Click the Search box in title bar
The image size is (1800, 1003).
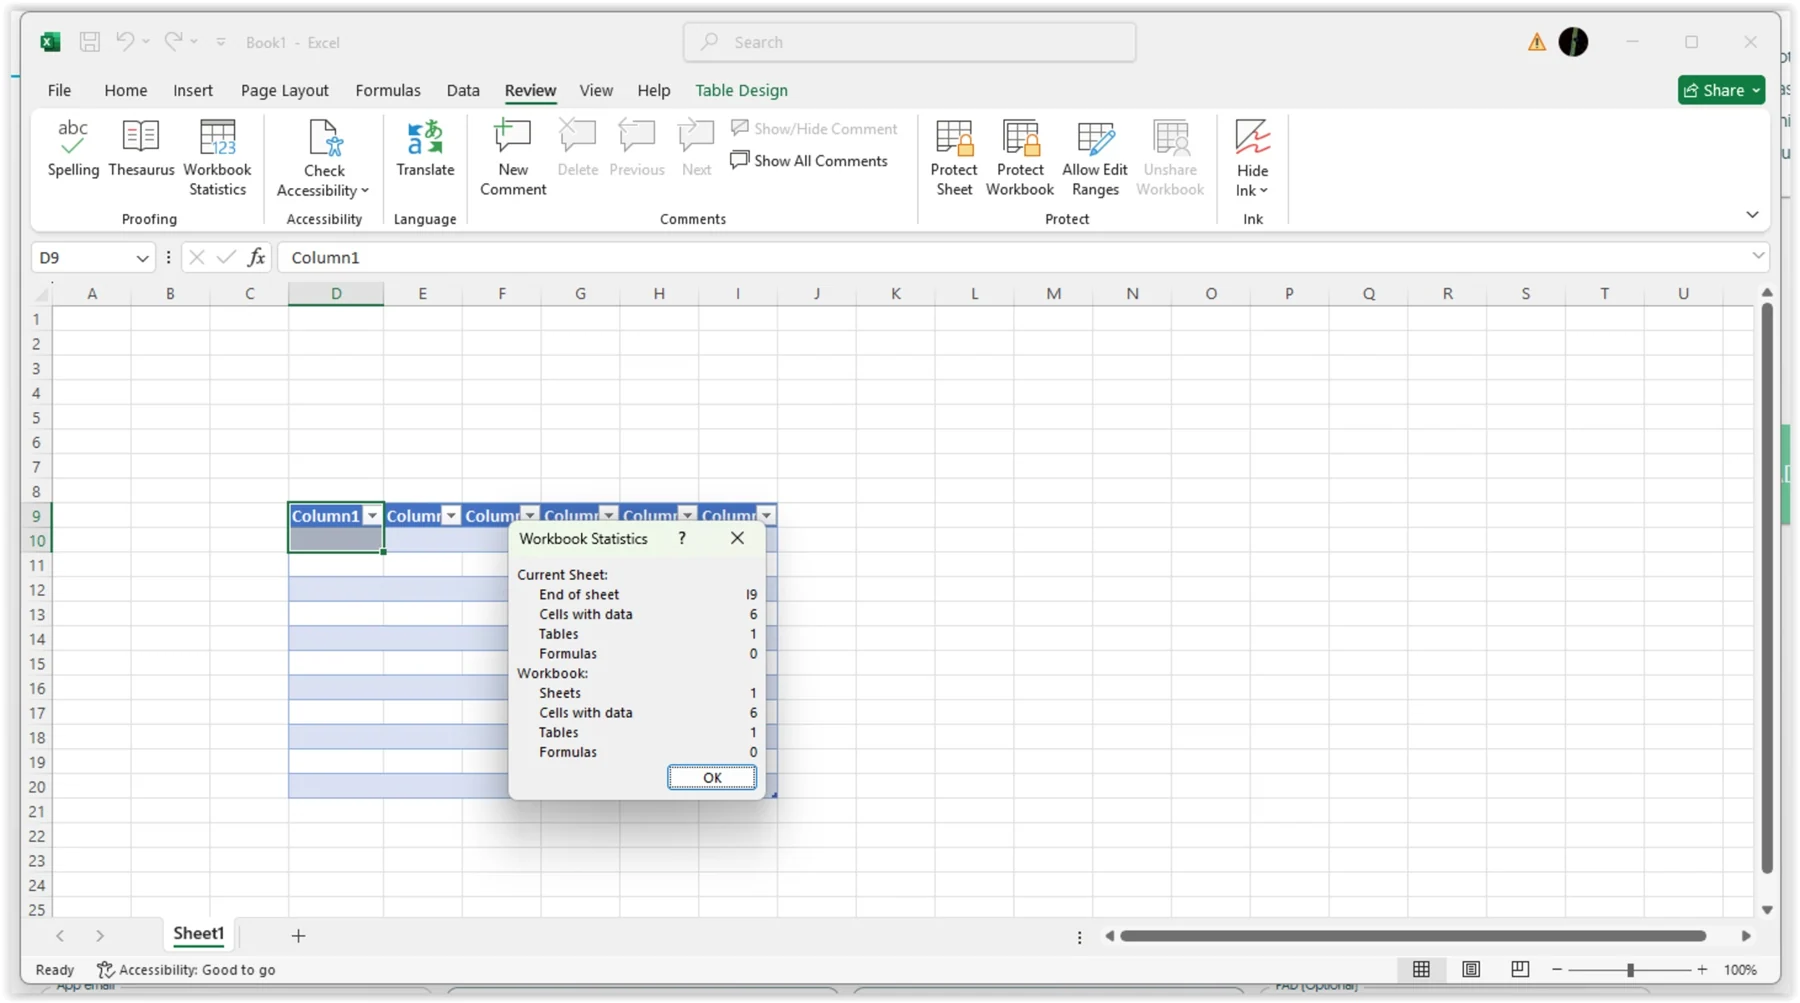910,42
